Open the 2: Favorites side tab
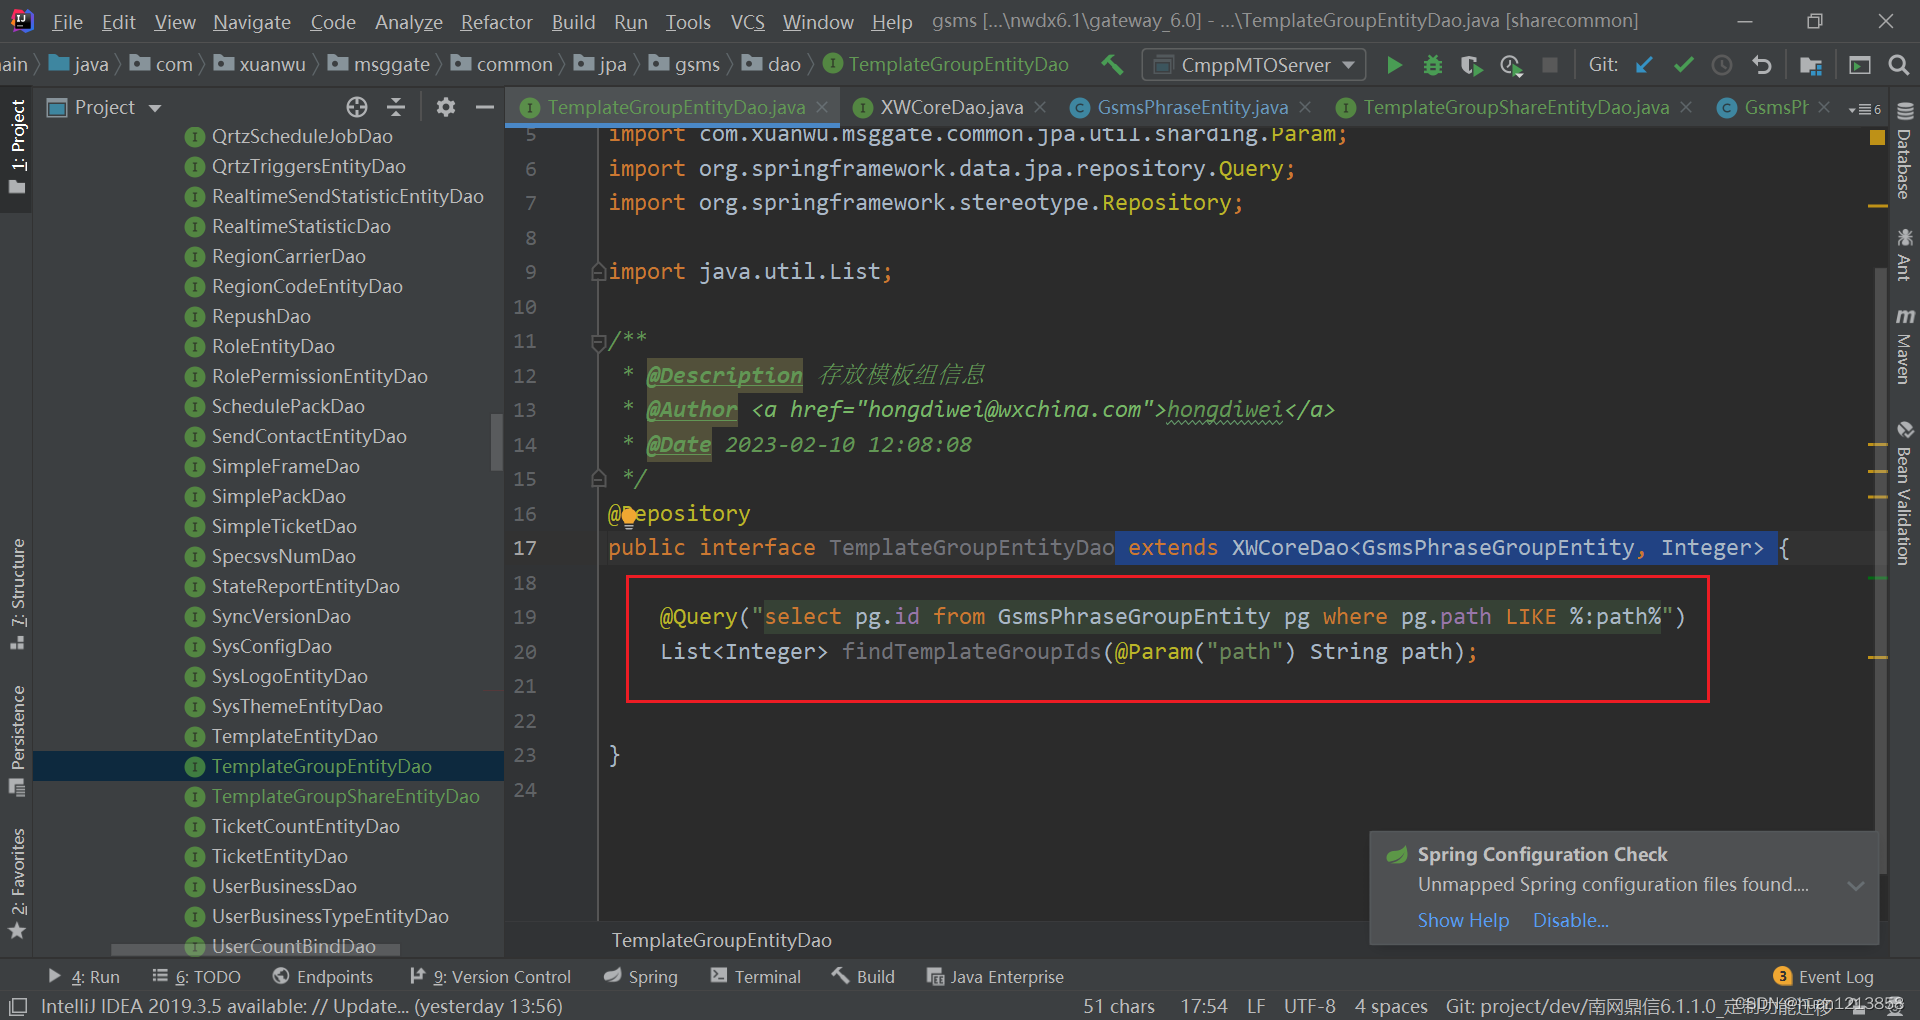The width and height of the screenshot is (1920, 1020). tap(17, 884)
